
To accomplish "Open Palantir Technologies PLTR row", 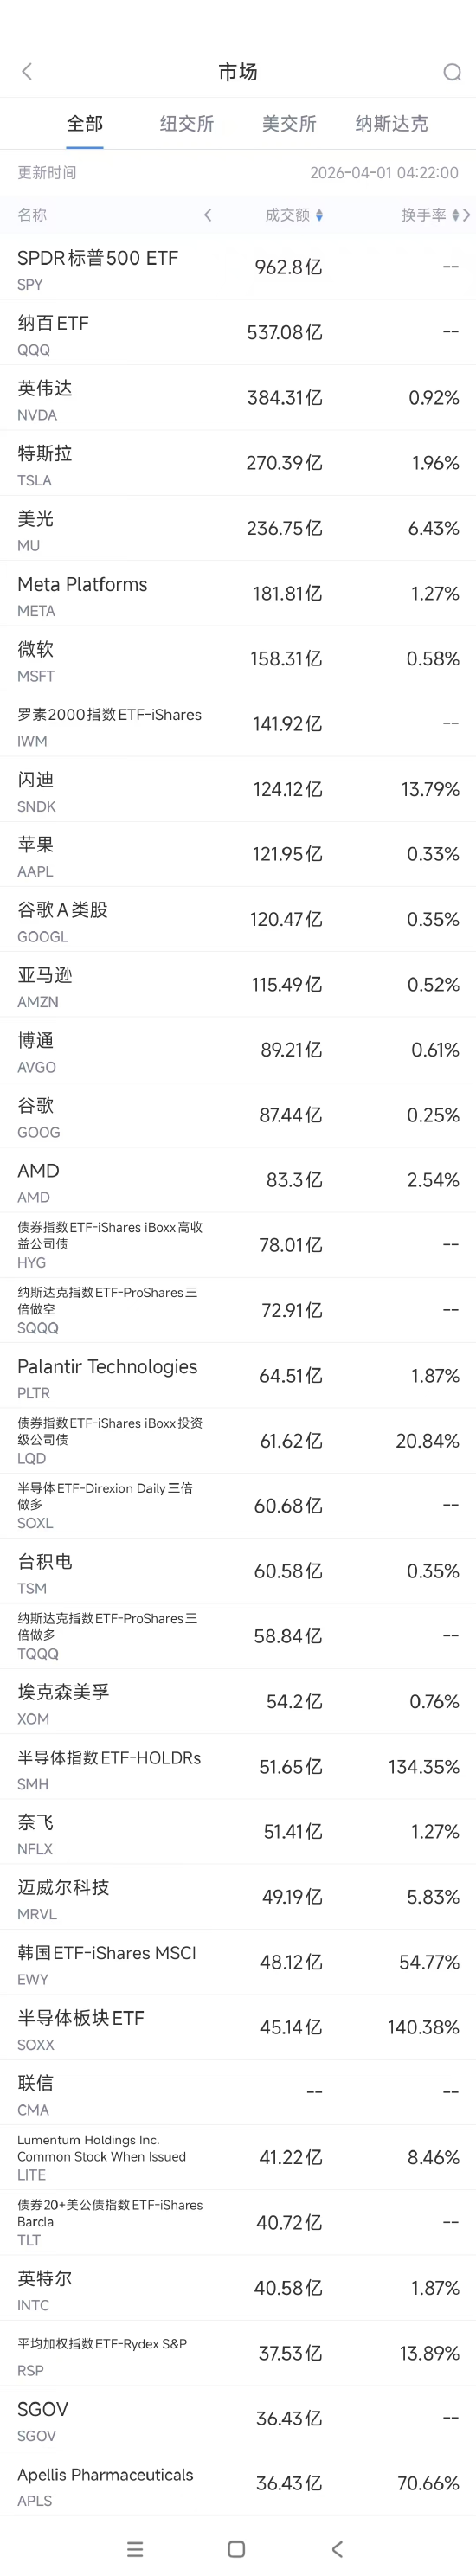I will (x=238, y=1376).
